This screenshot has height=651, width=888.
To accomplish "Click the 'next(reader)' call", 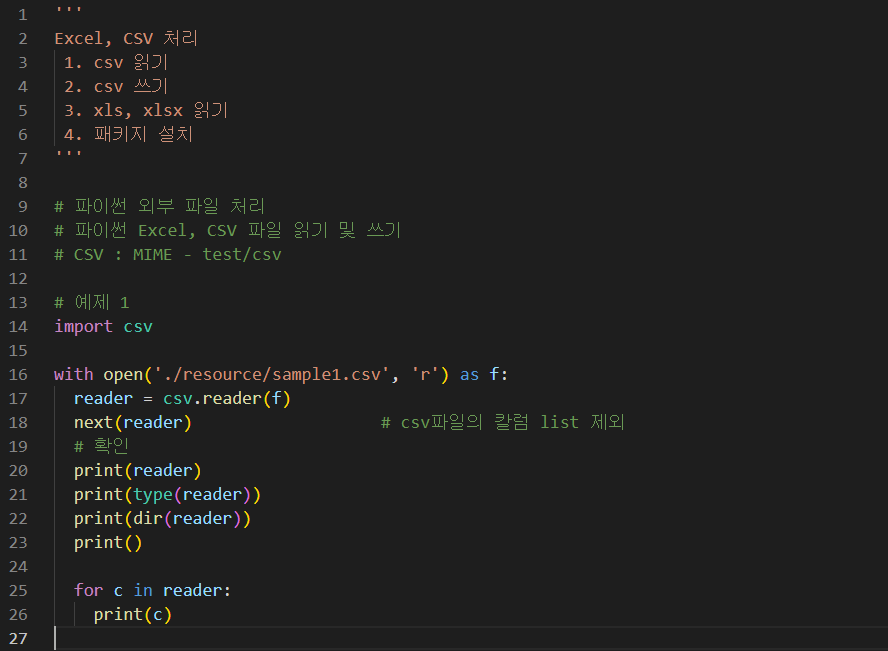I will 133,423.
